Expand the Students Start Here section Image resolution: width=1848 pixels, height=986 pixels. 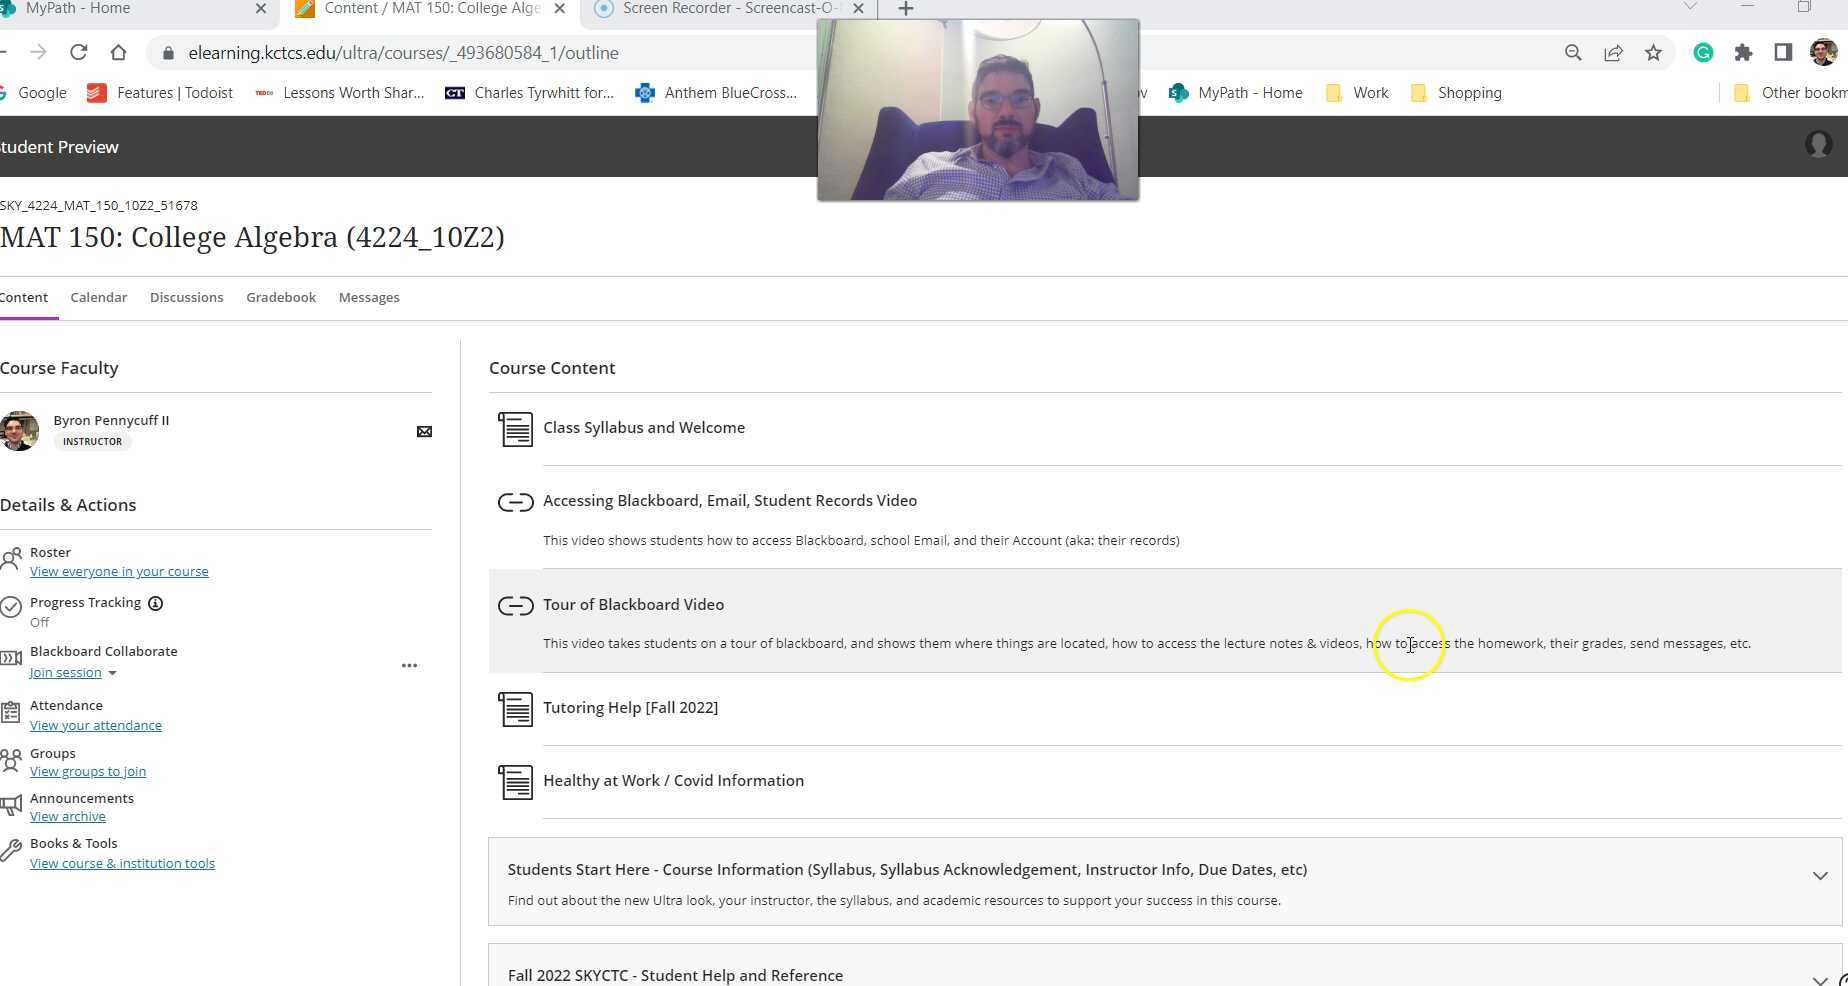coord(1818,875)
